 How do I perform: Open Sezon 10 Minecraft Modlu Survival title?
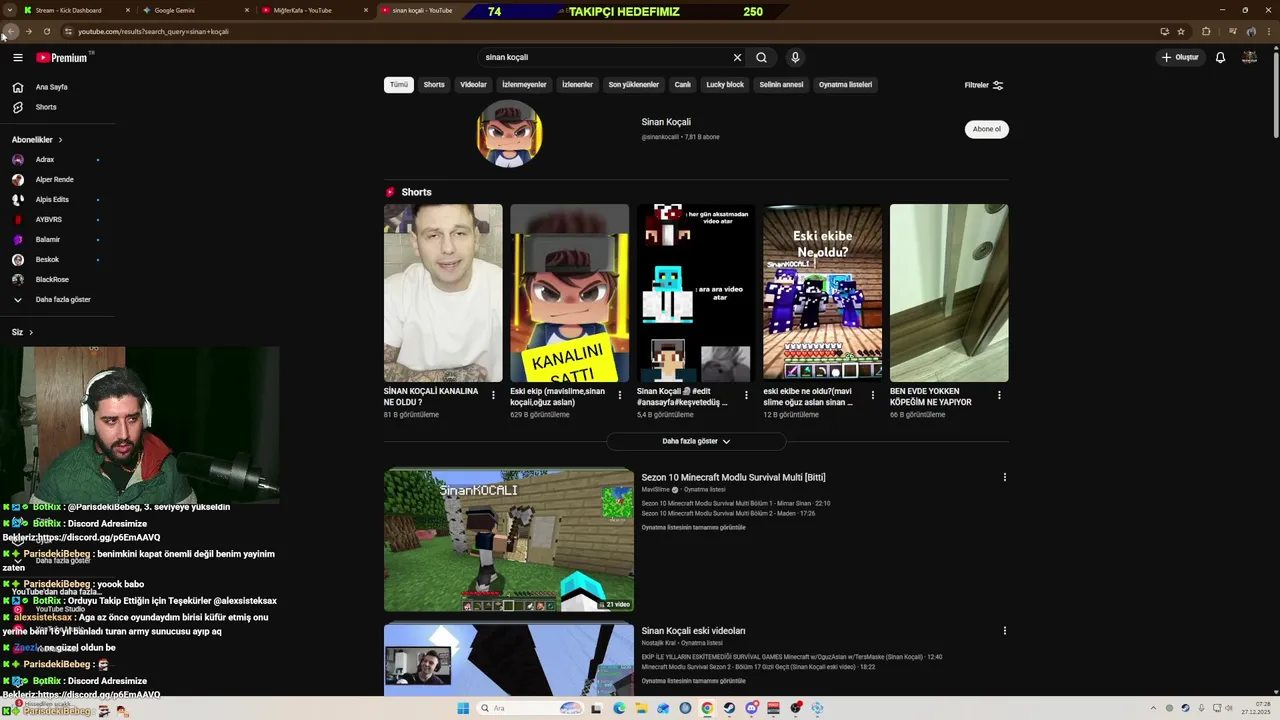(733, 478)
